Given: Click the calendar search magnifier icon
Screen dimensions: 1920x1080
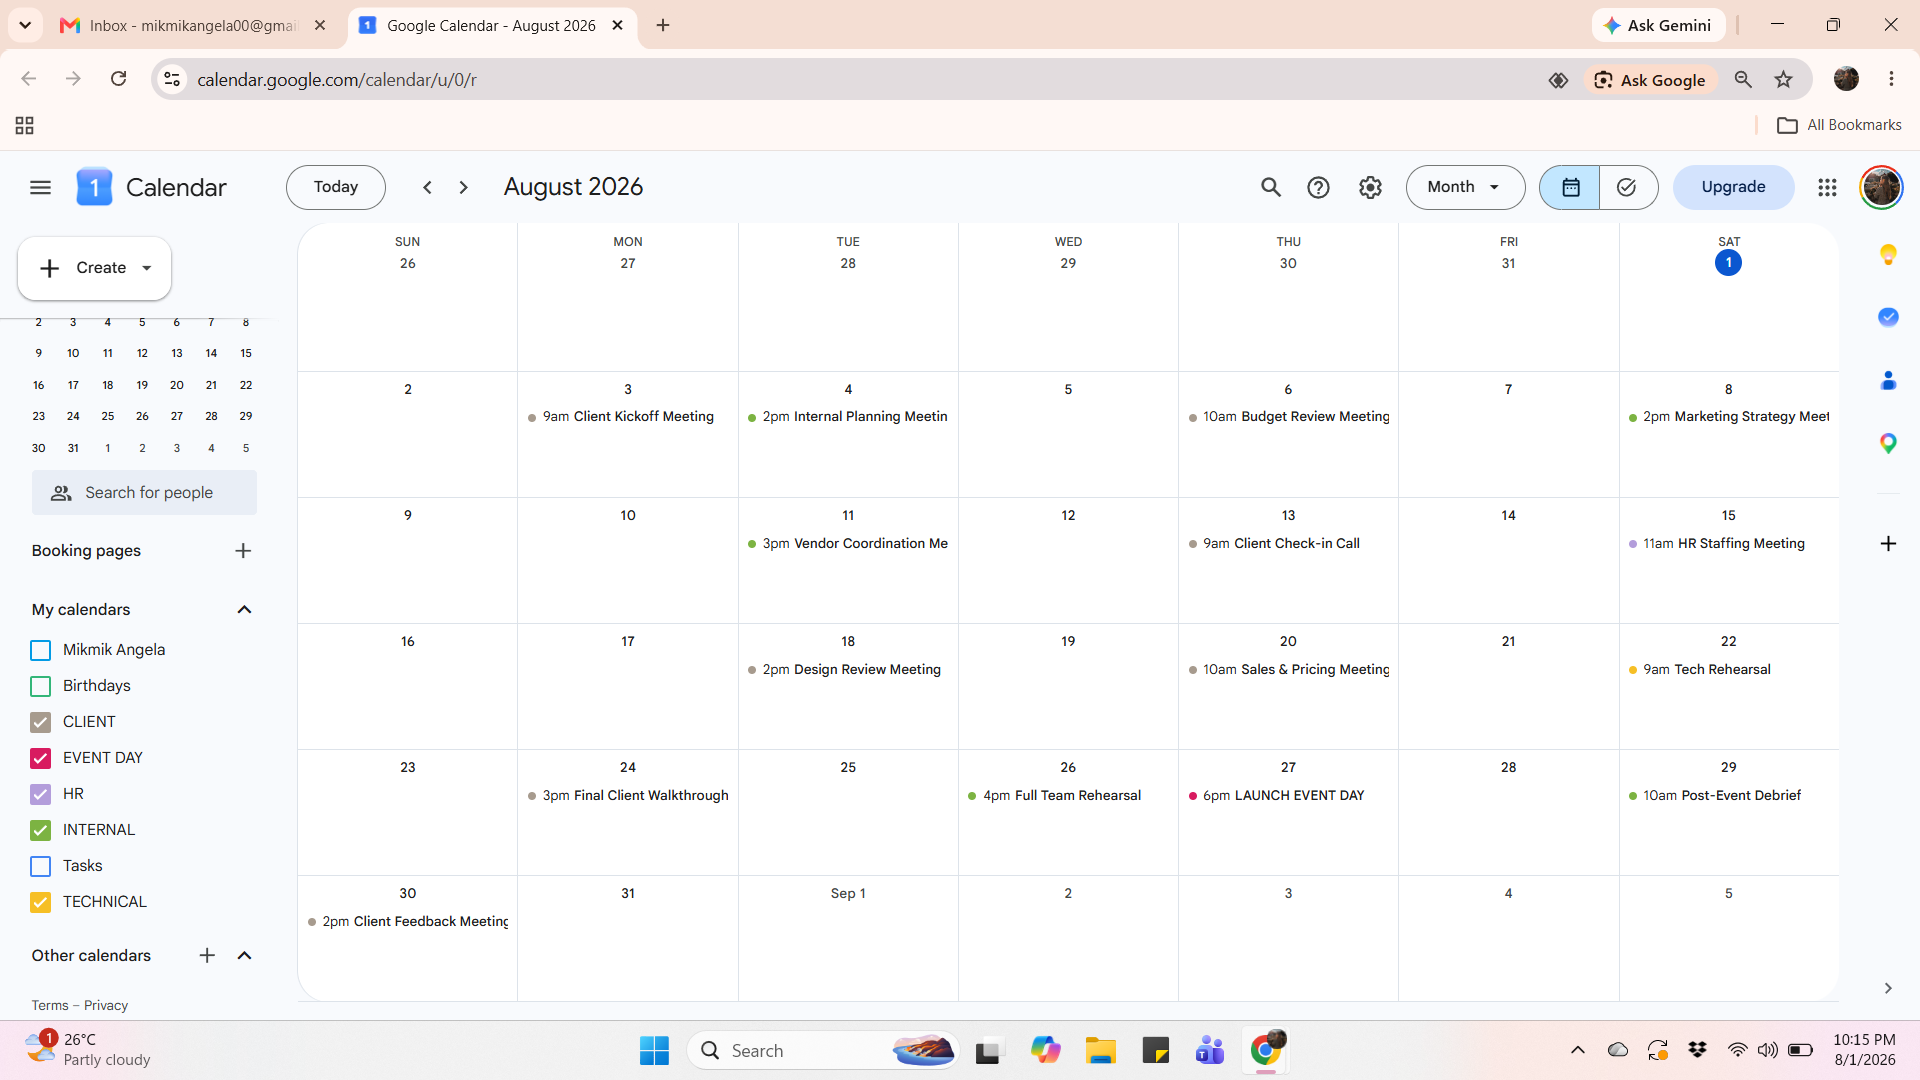Looking at the screenshot, I should [x=1270, y=187].
